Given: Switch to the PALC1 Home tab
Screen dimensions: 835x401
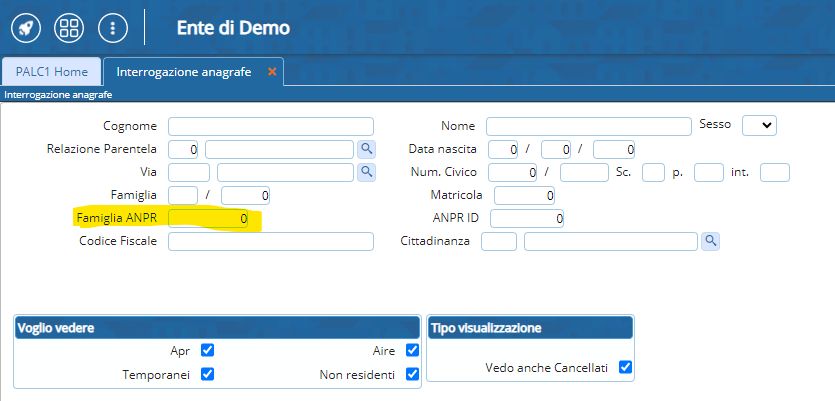Looking at the screenshot, I should 52,72.
